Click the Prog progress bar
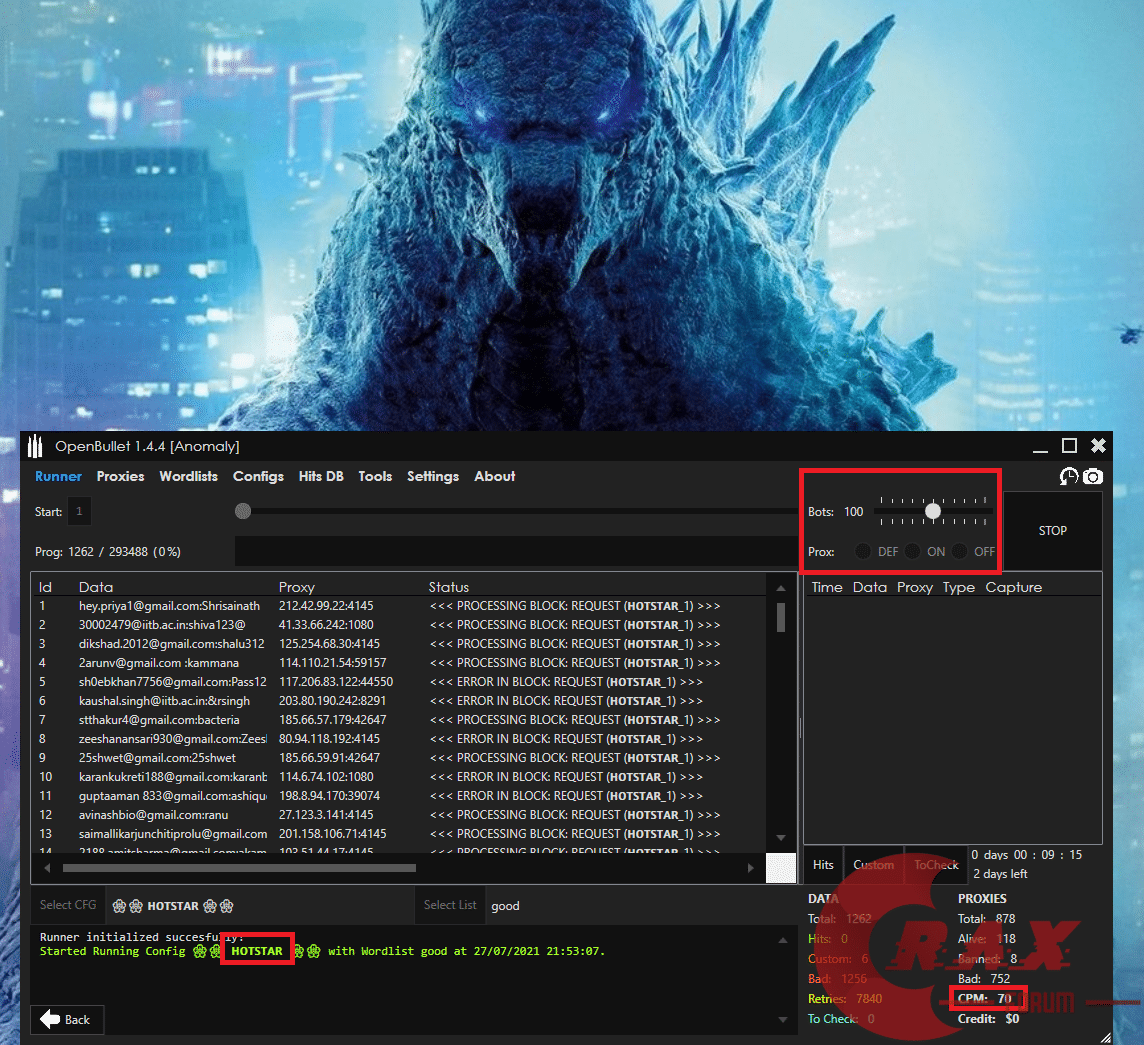The height and width of the screenshot is (1045, 1144). (517, 551)
